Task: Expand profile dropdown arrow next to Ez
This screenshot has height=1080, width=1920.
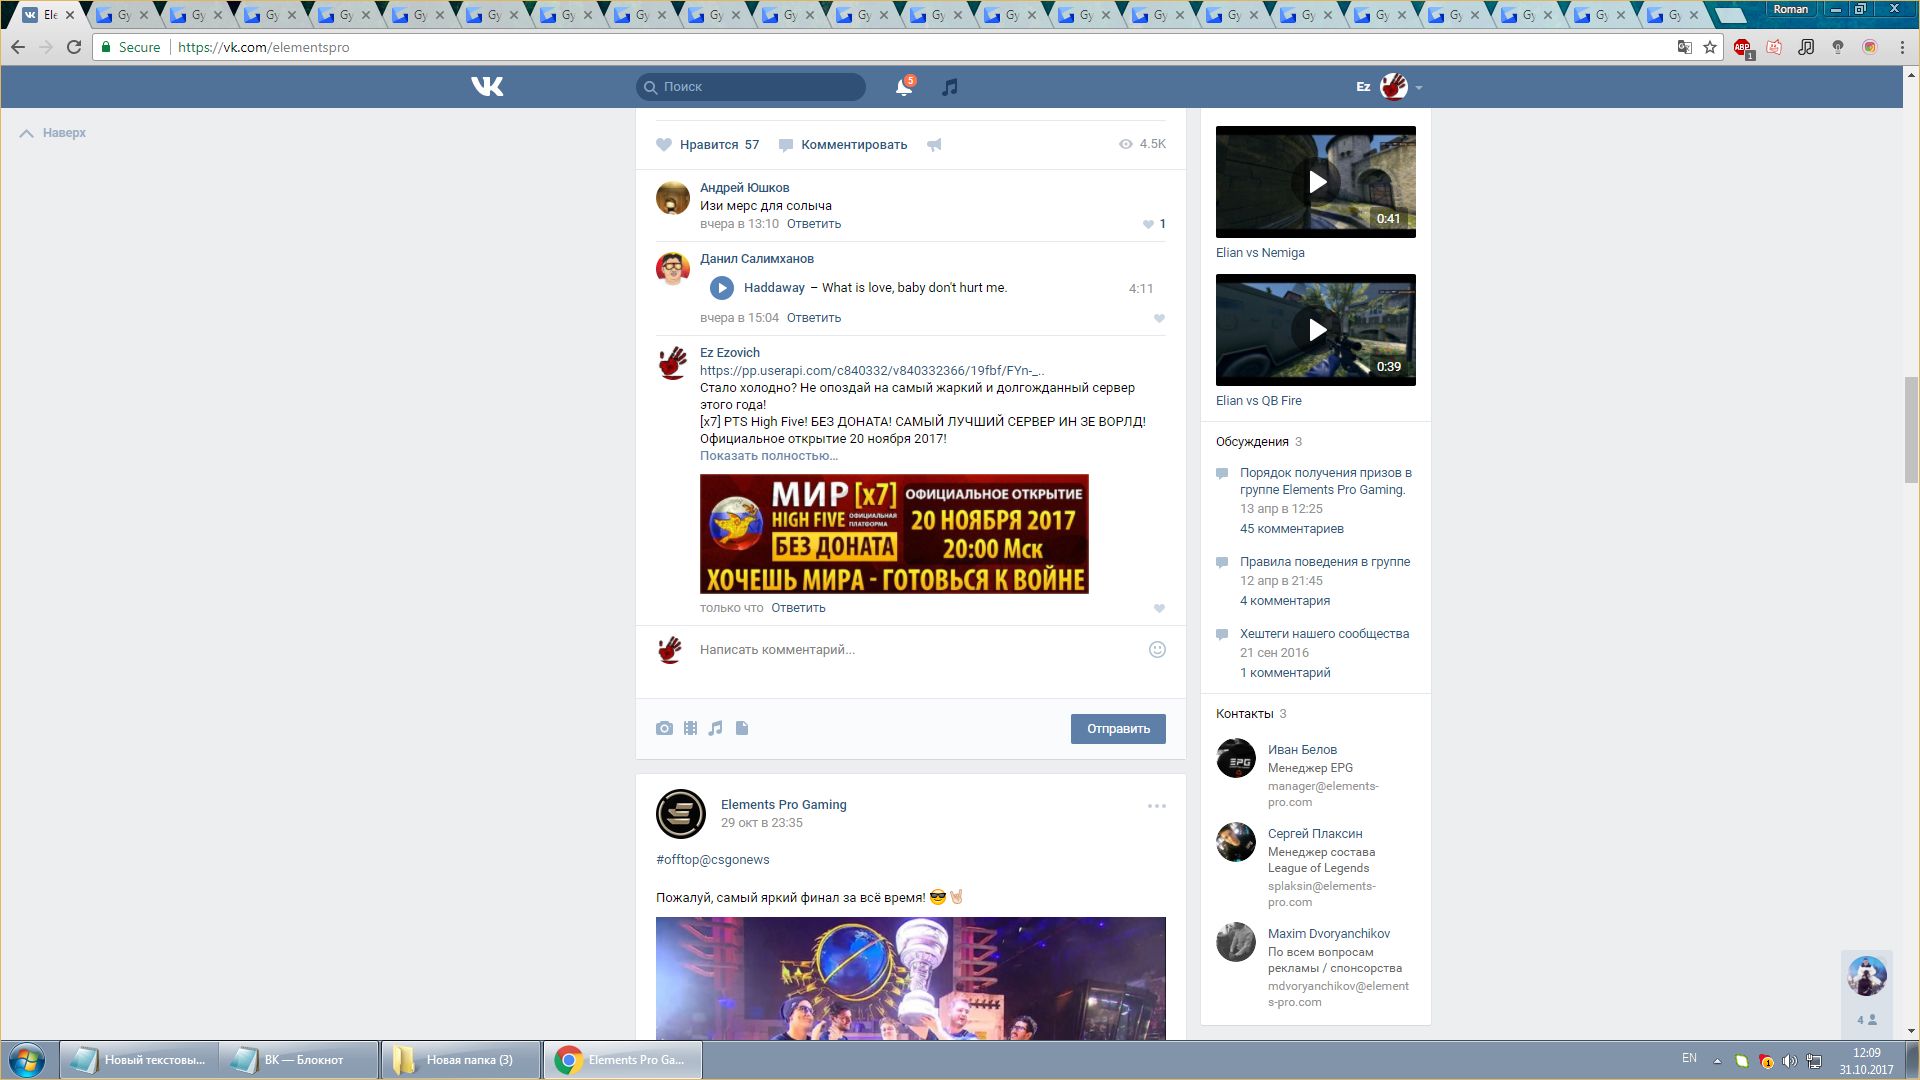Action: point(1419,88)
